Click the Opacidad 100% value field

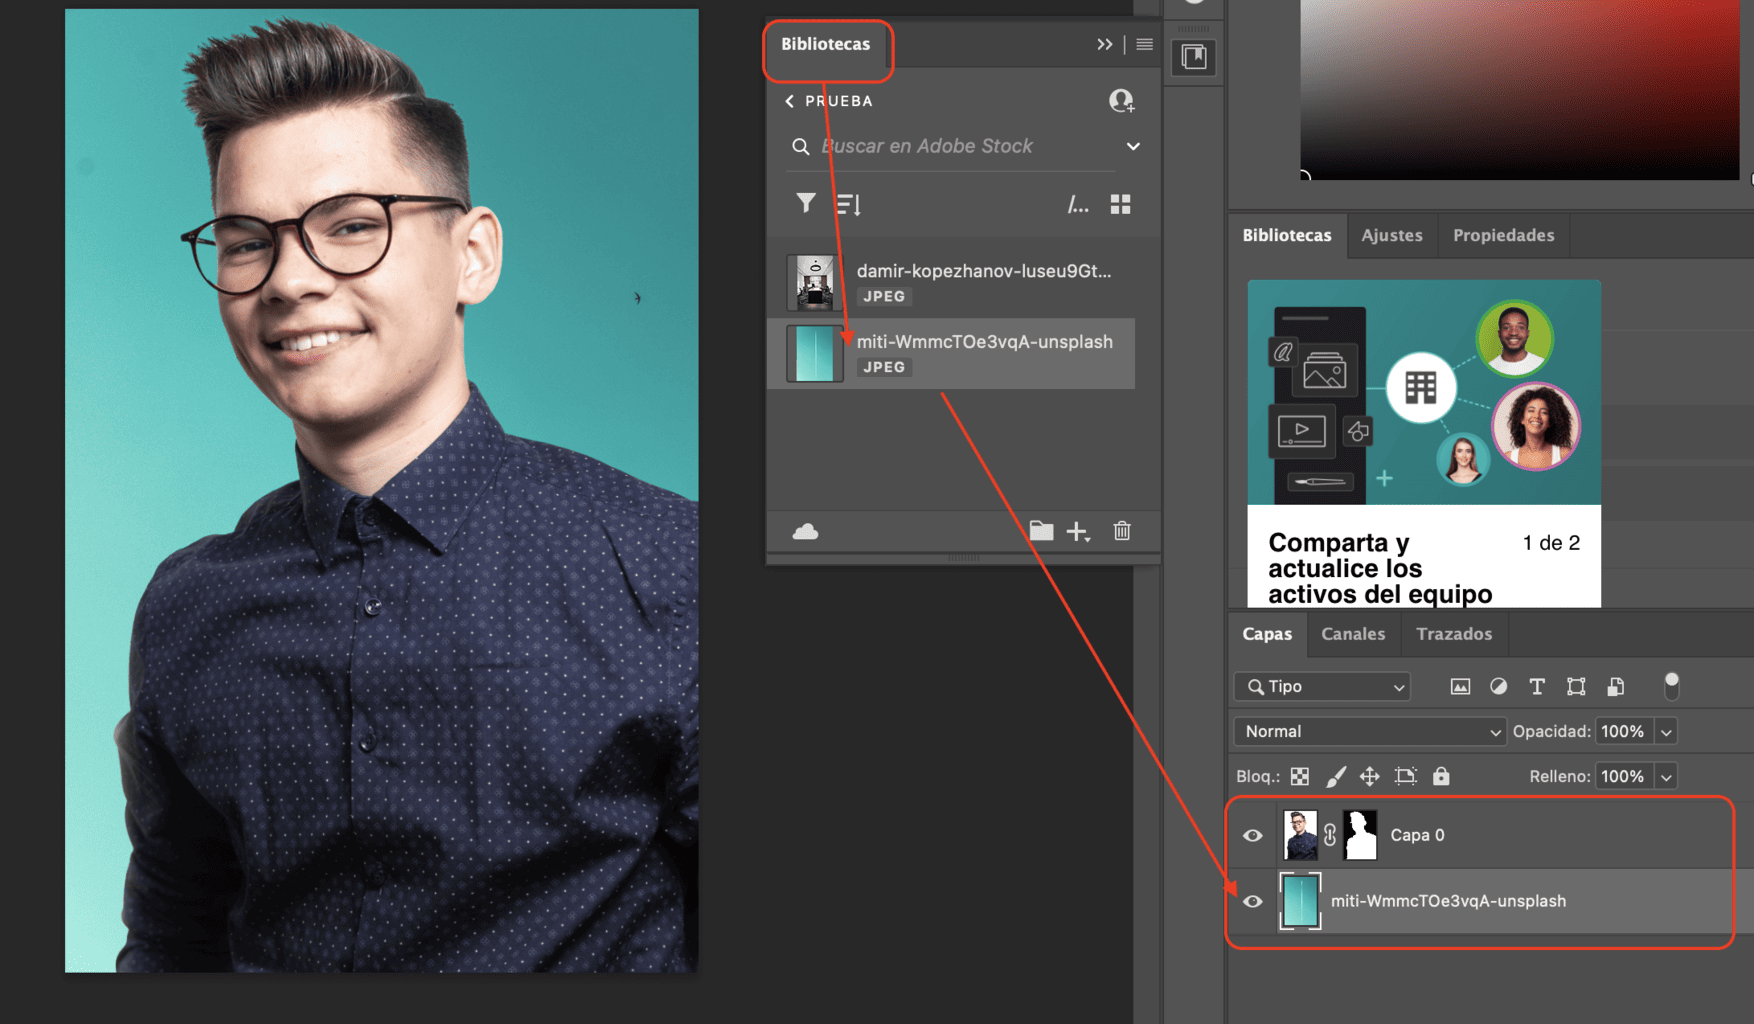[1624, 731]
